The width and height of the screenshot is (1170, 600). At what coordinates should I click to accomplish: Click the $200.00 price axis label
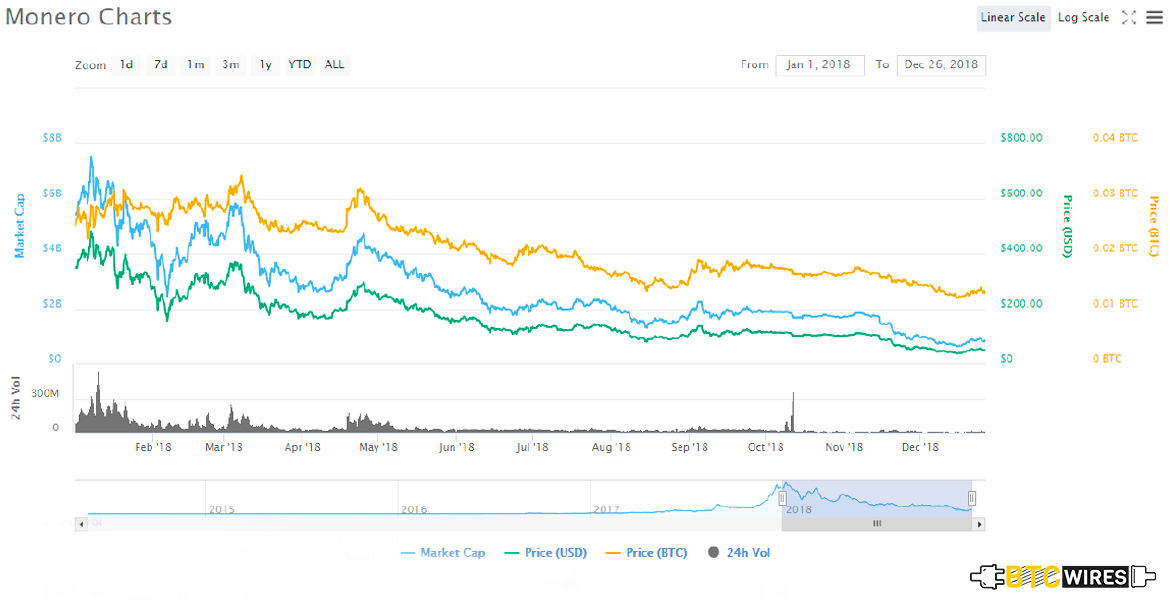(1022, 304)
